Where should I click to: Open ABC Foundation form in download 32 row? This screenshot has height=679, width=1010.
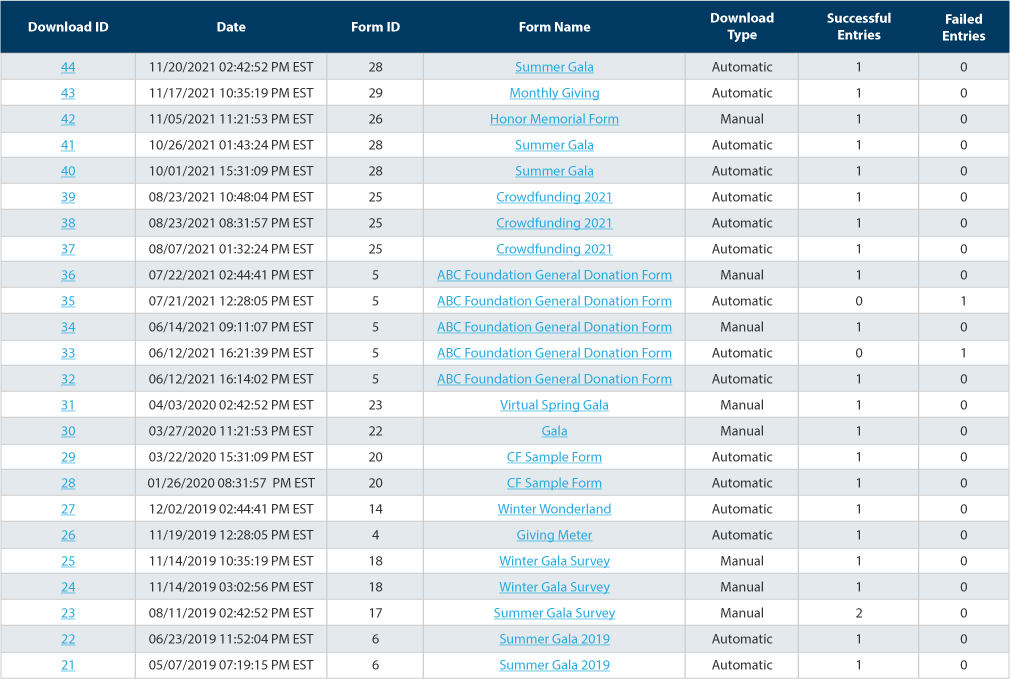(554, 379)
